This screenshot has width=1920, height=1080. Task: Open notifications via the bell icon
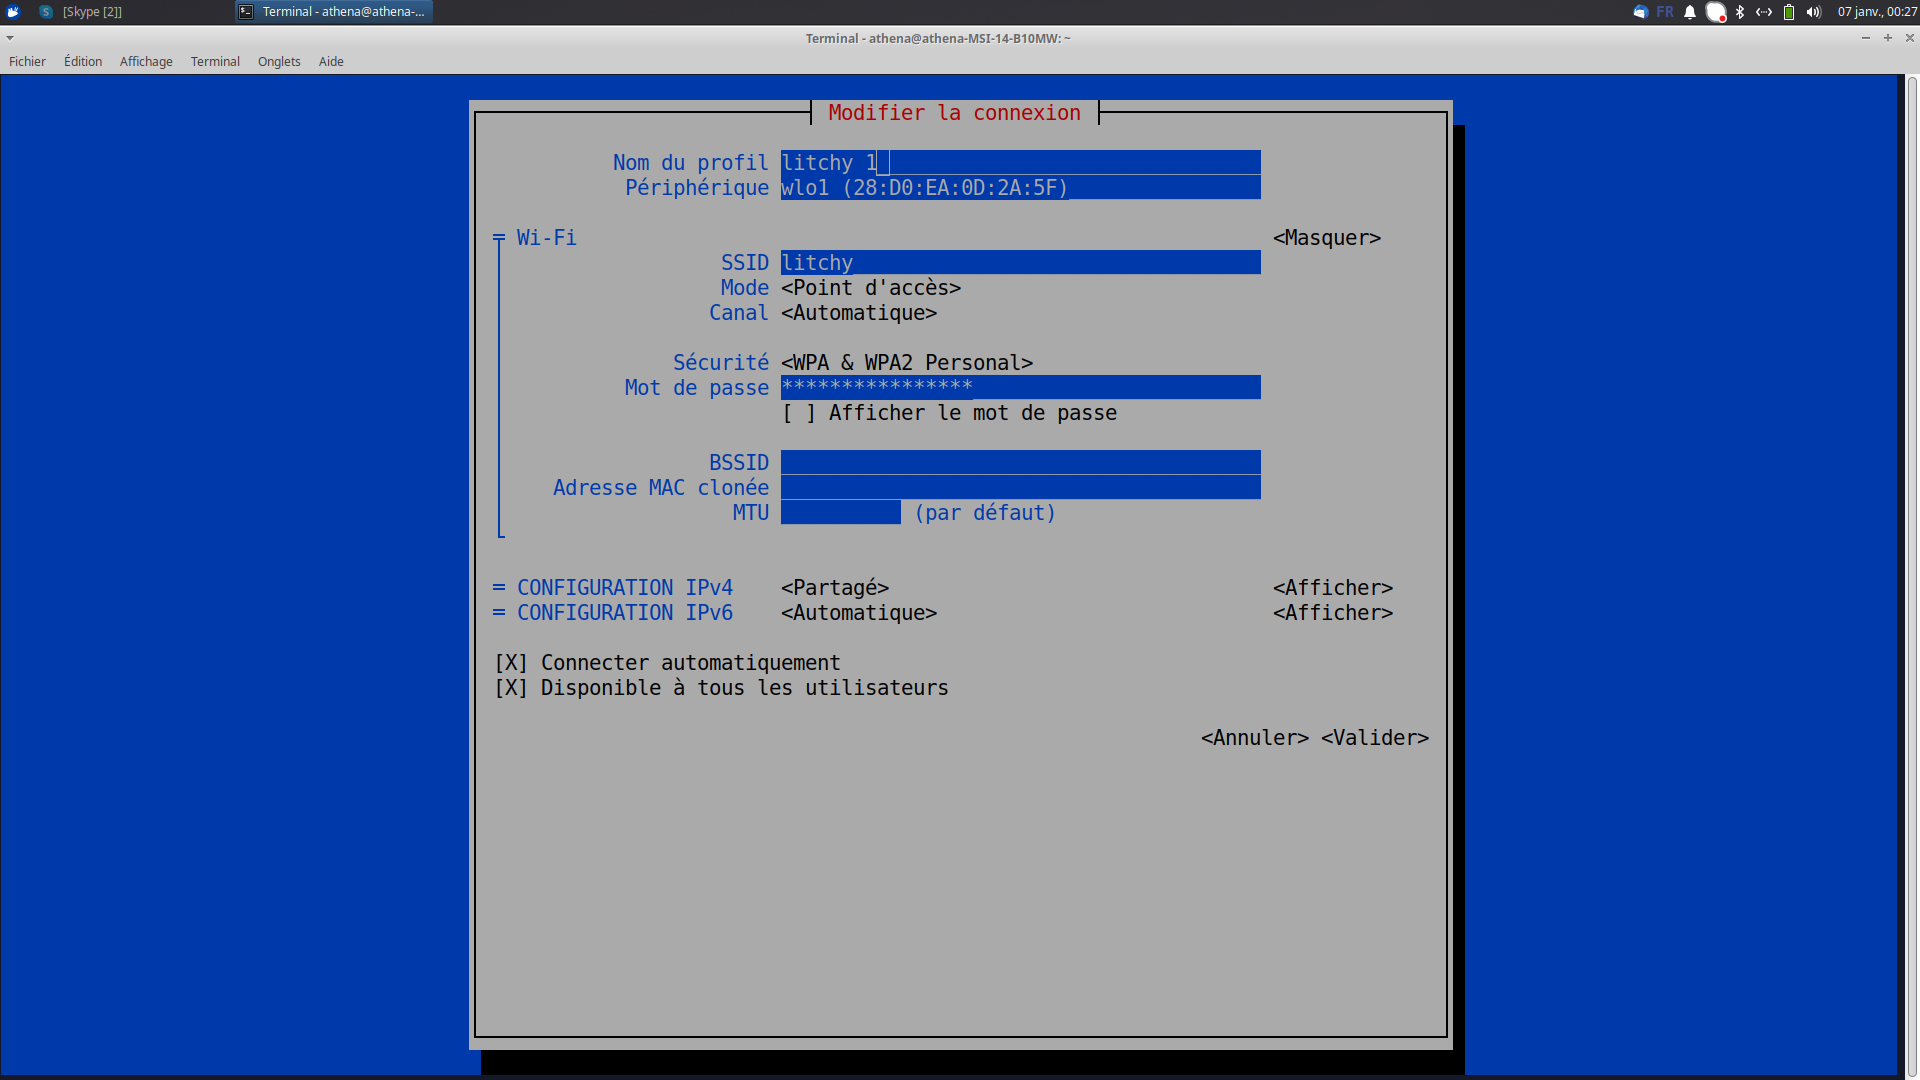pos(1690,12)
